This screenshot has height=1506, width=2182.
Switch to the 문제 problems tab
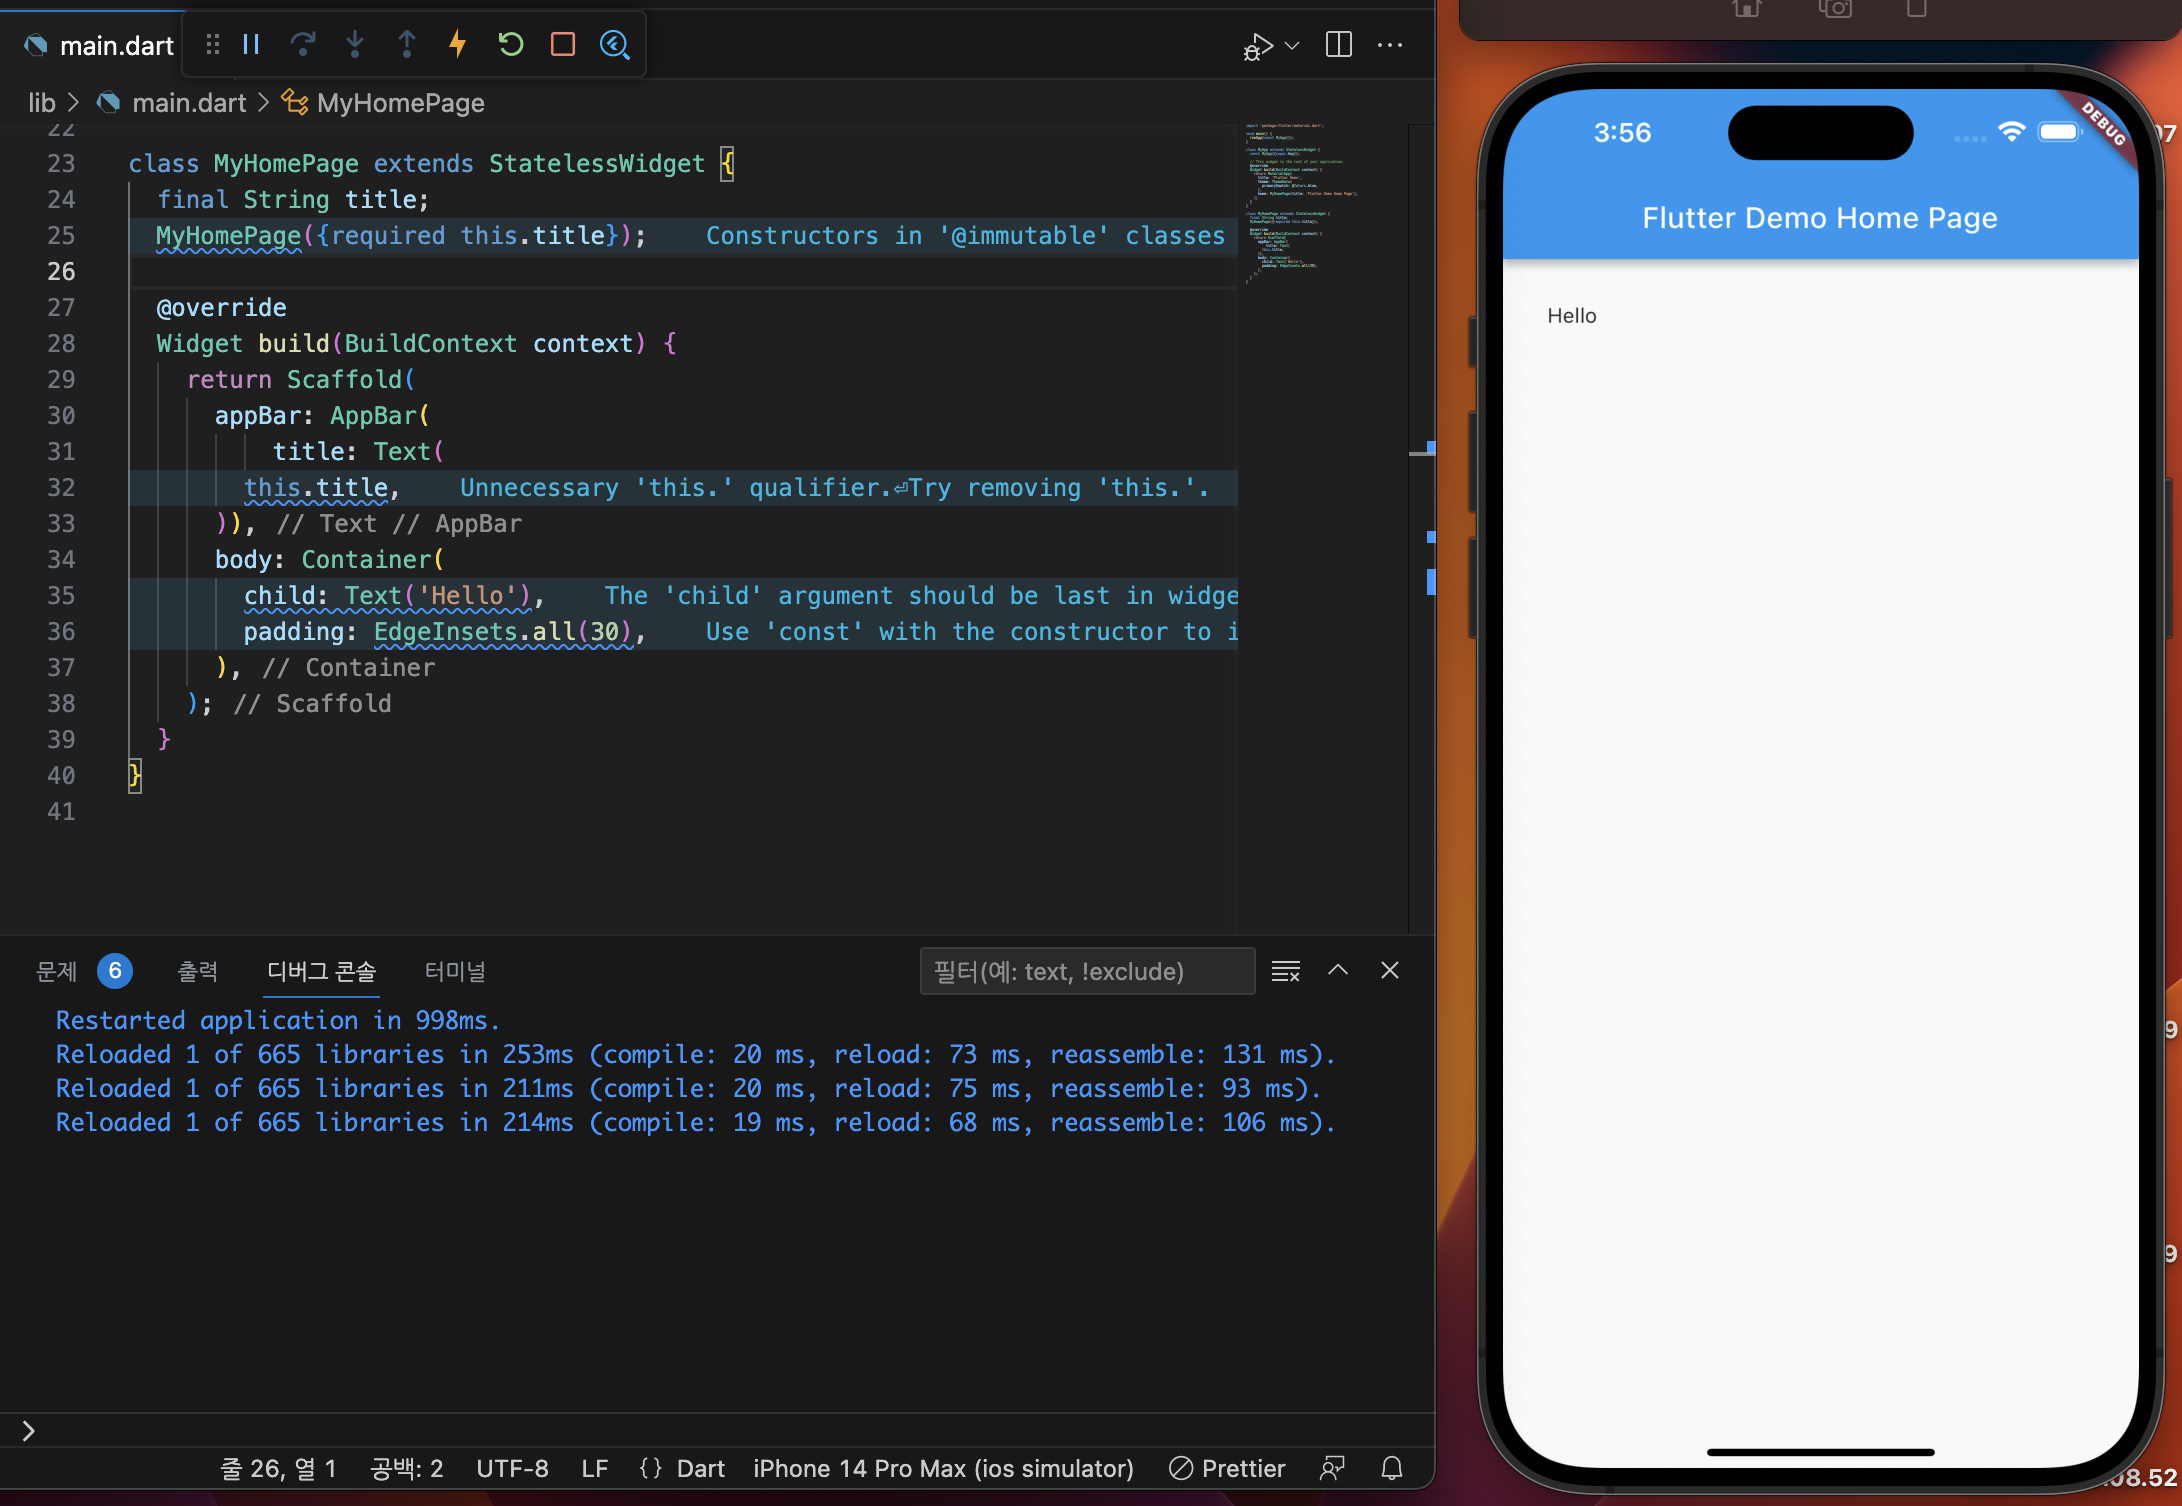tap(57, 971)
